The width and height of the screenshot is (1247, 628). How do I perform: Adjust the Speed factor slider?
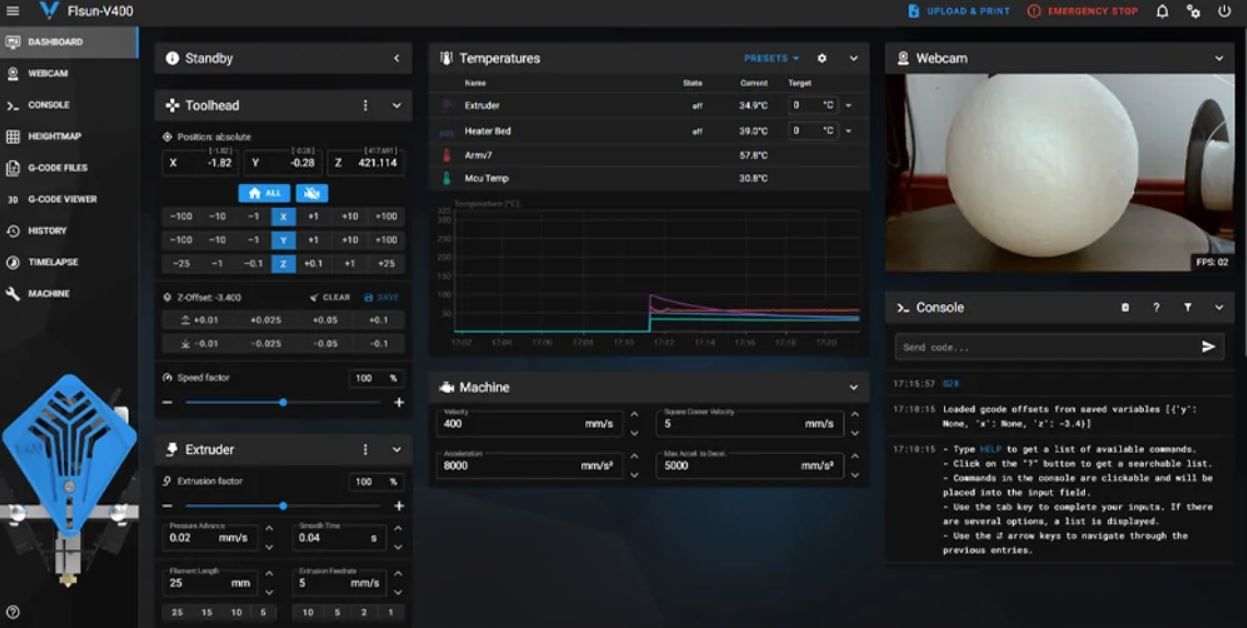283,402
